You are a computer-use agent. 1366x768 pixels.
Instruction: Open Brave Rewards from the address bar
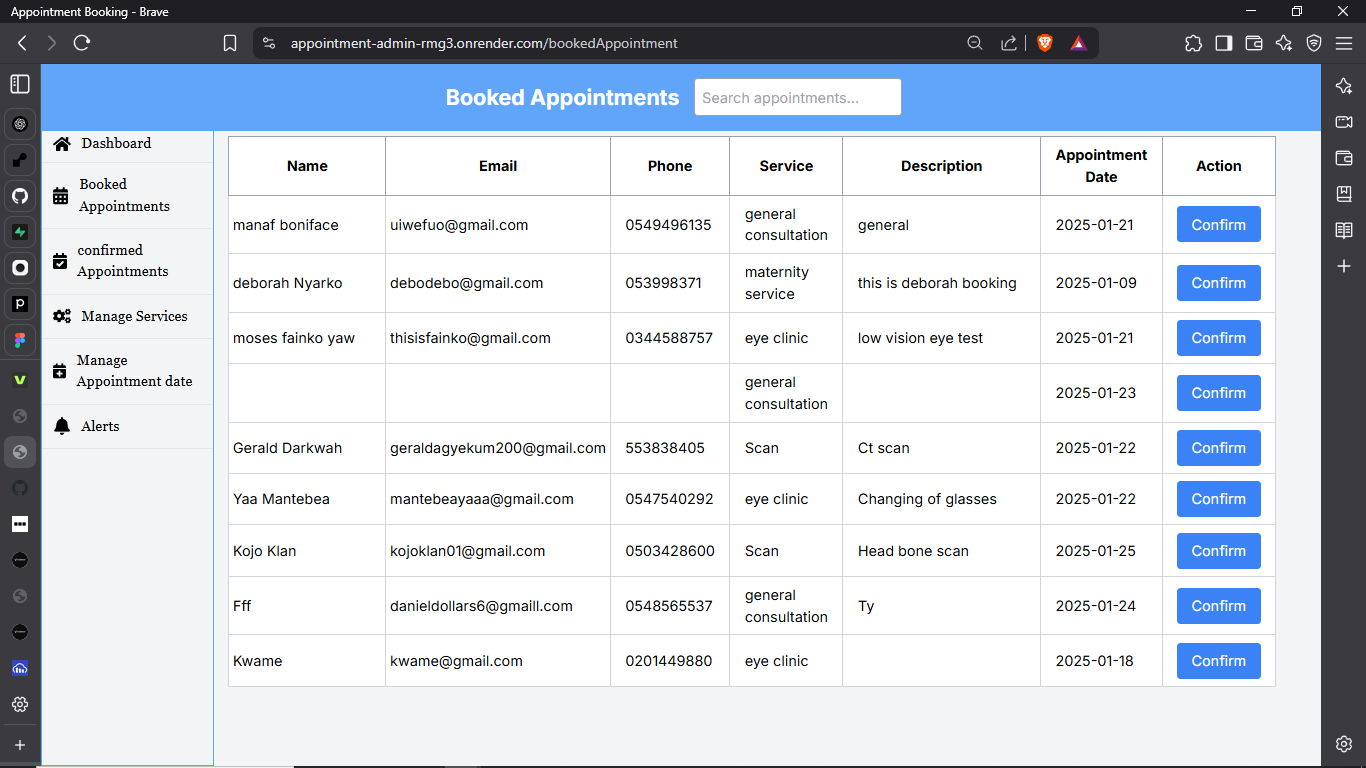pyautogui.click(x=1078, y=43)
